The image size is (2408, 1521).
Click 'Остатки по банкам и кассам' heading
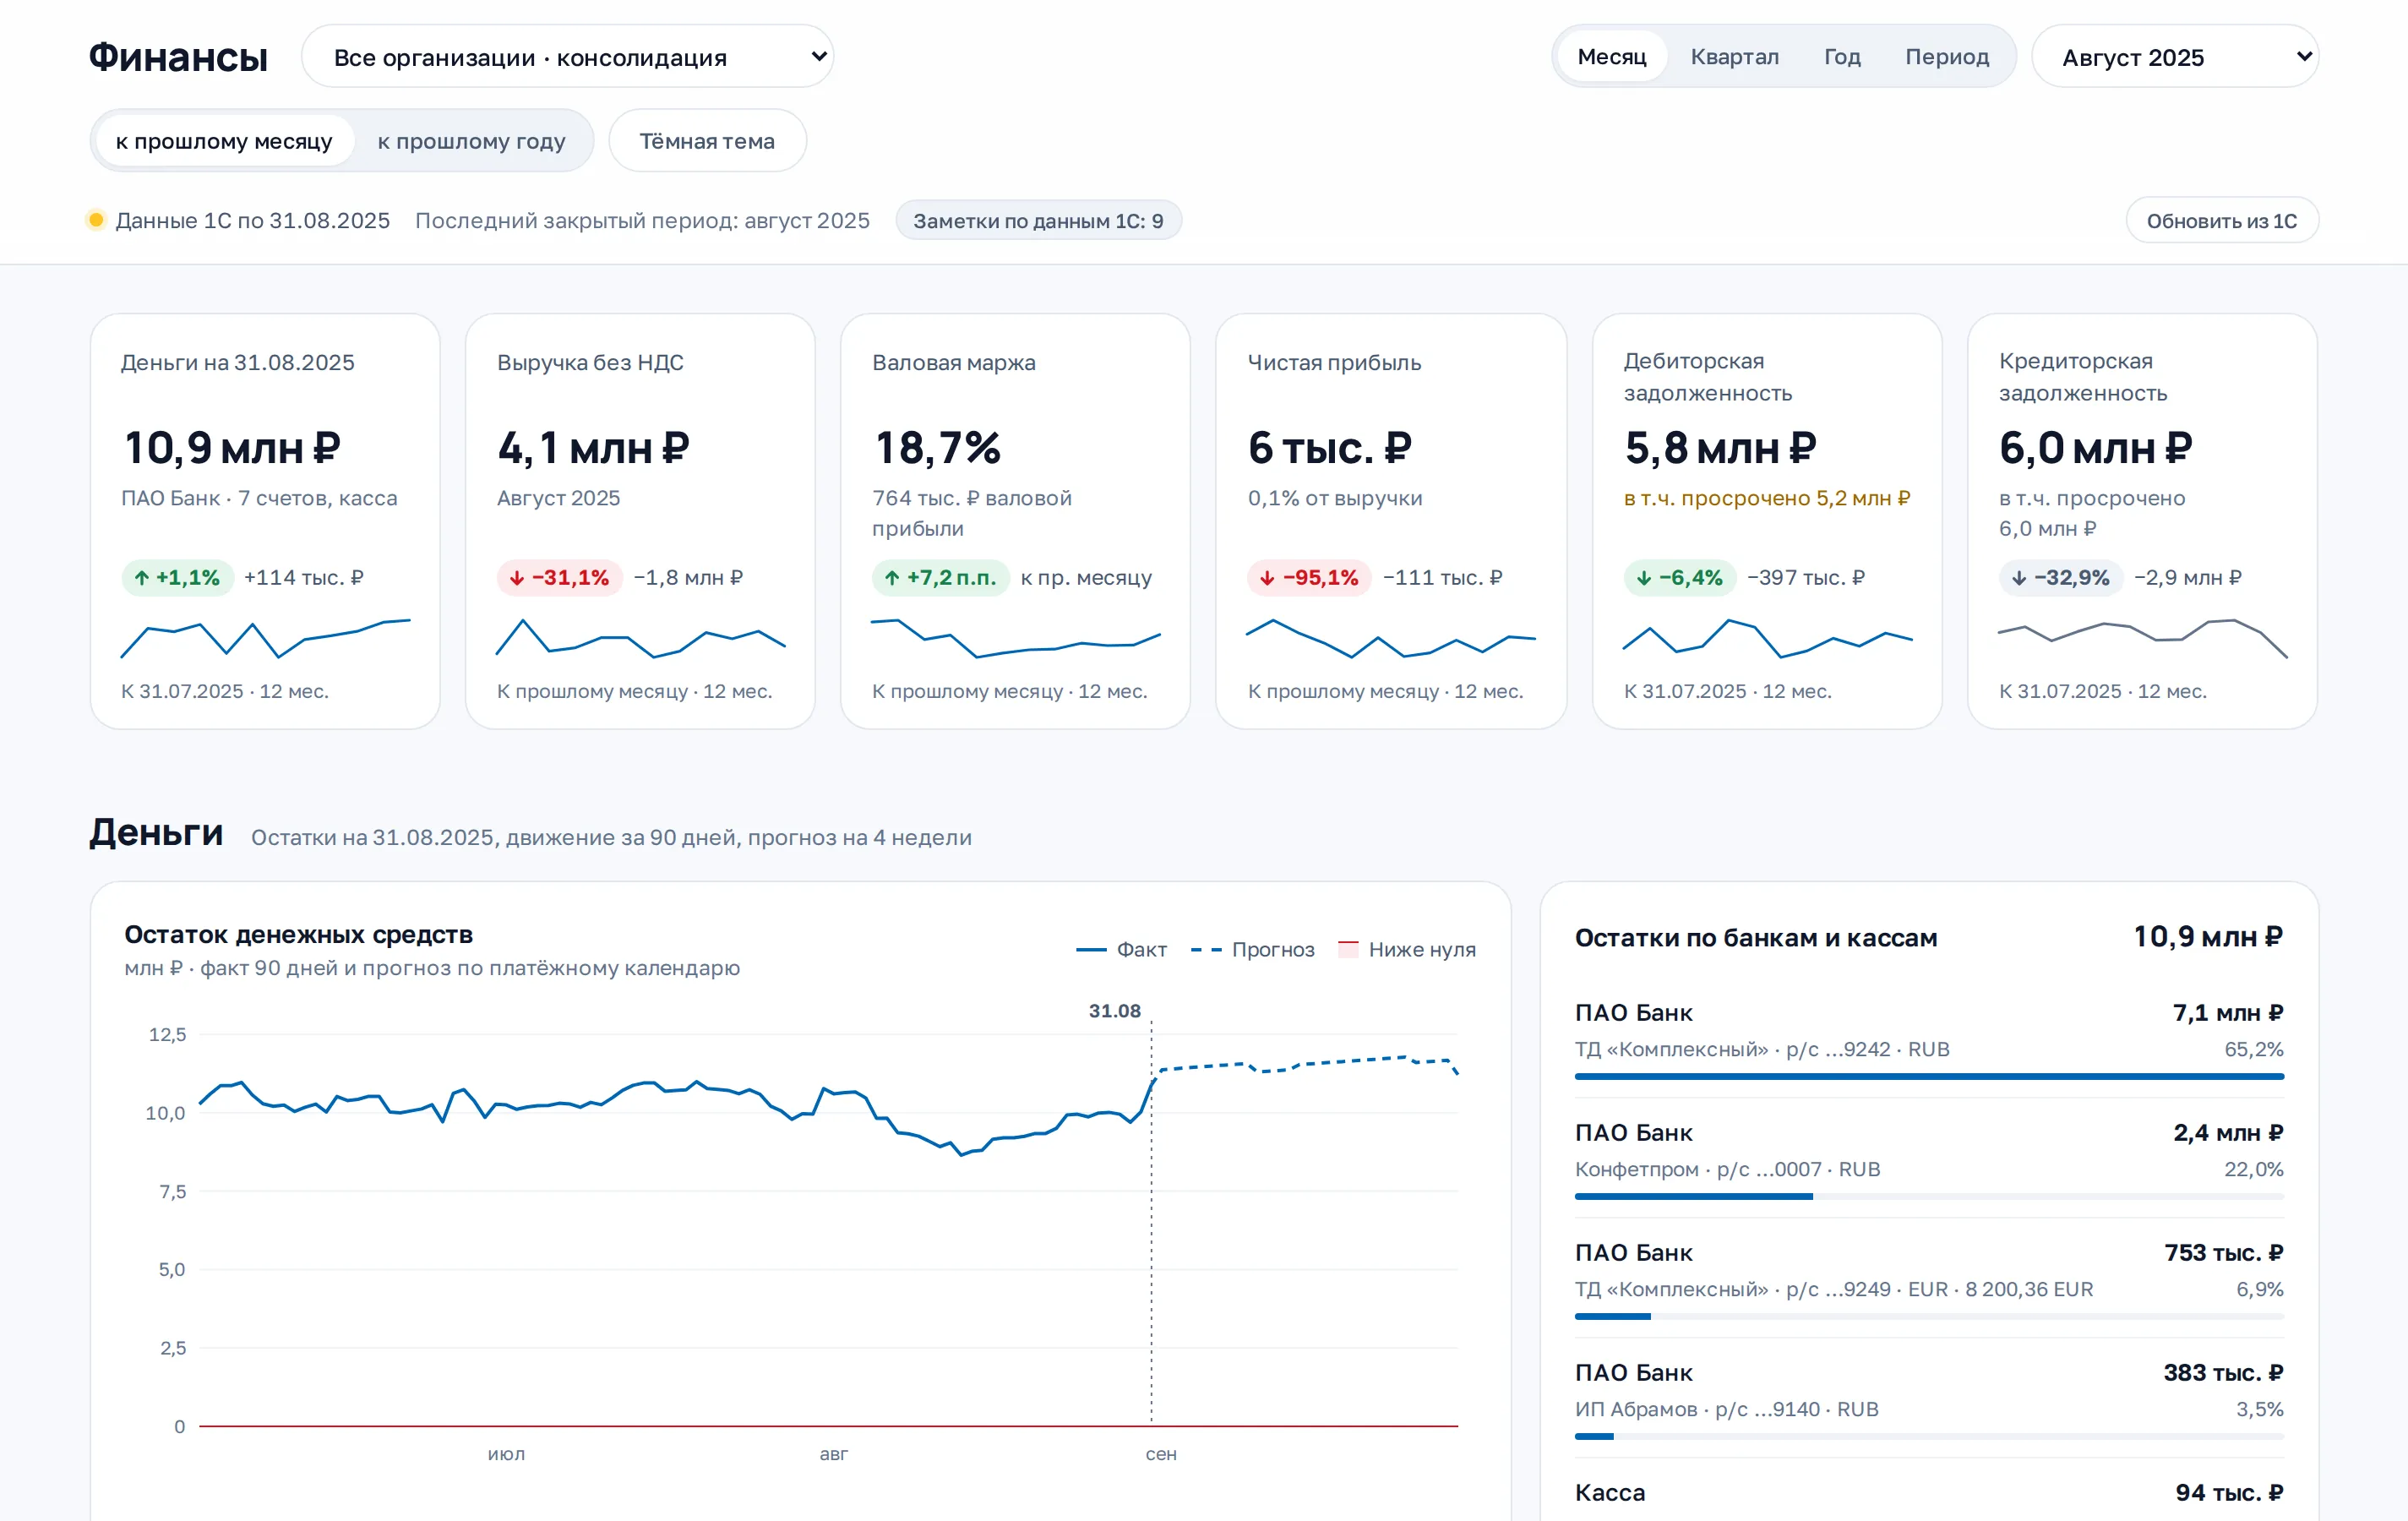click(1756, 938)
